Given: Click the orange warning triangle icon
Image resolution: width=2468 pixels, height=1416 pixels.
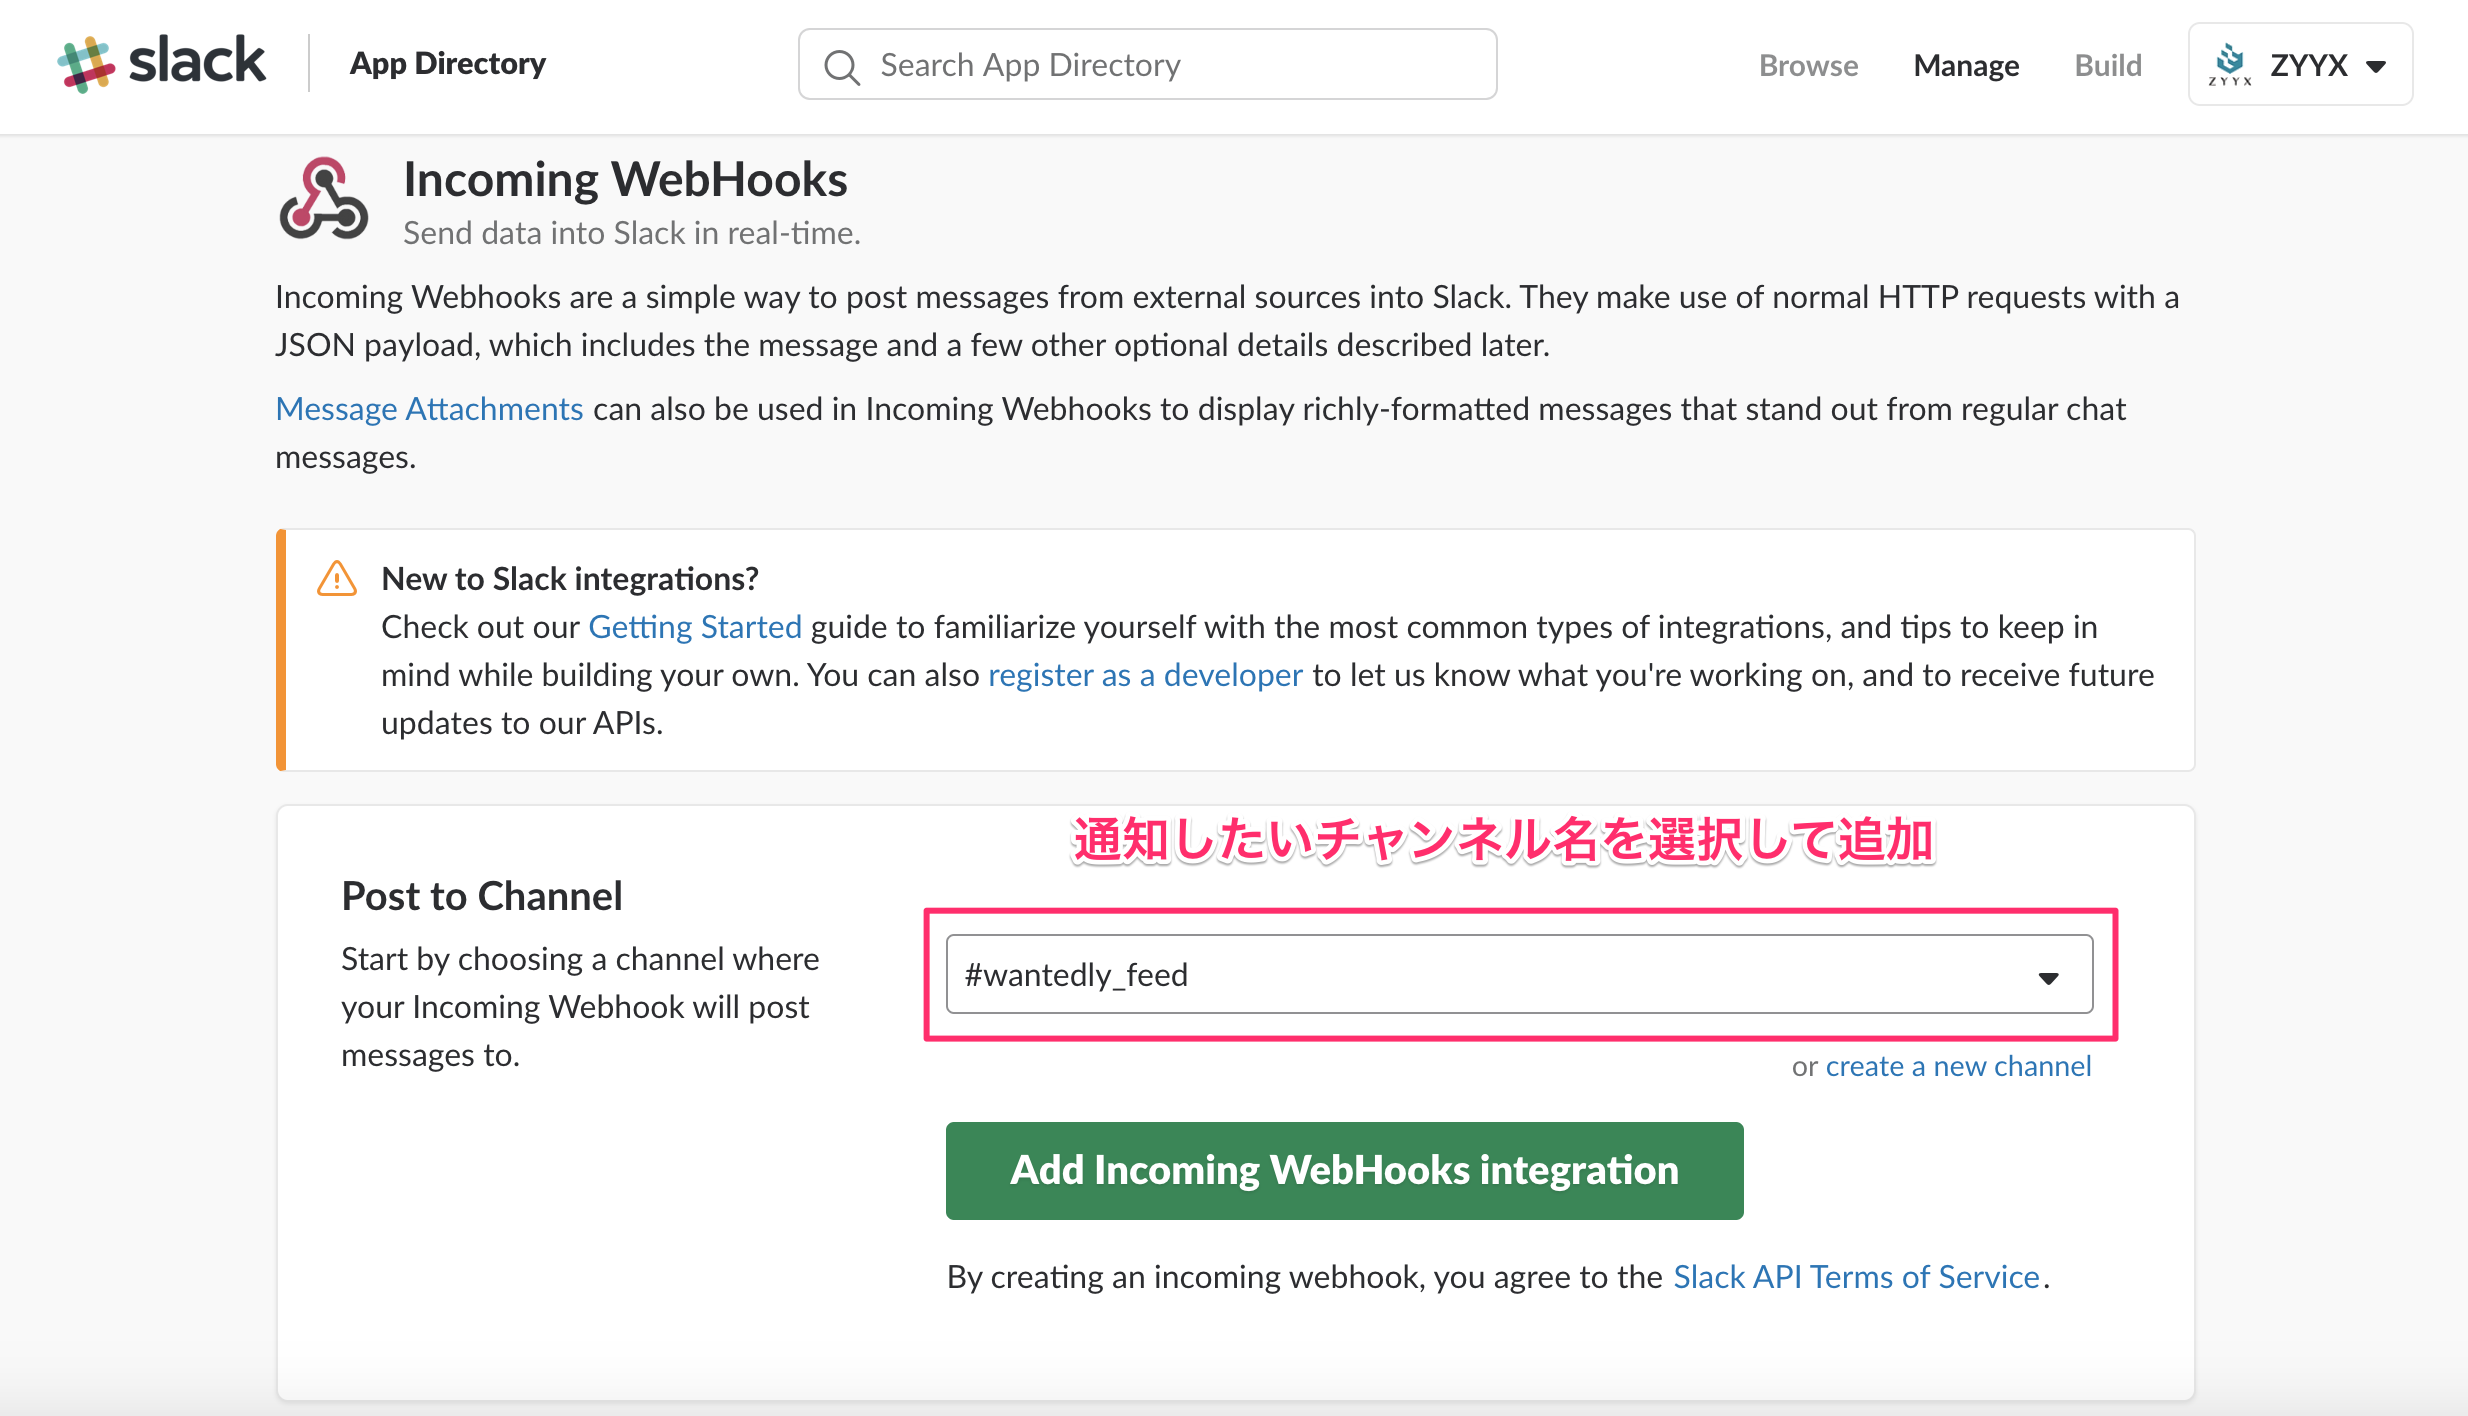Looking at the screenshot, I should (x=337, y=579).
